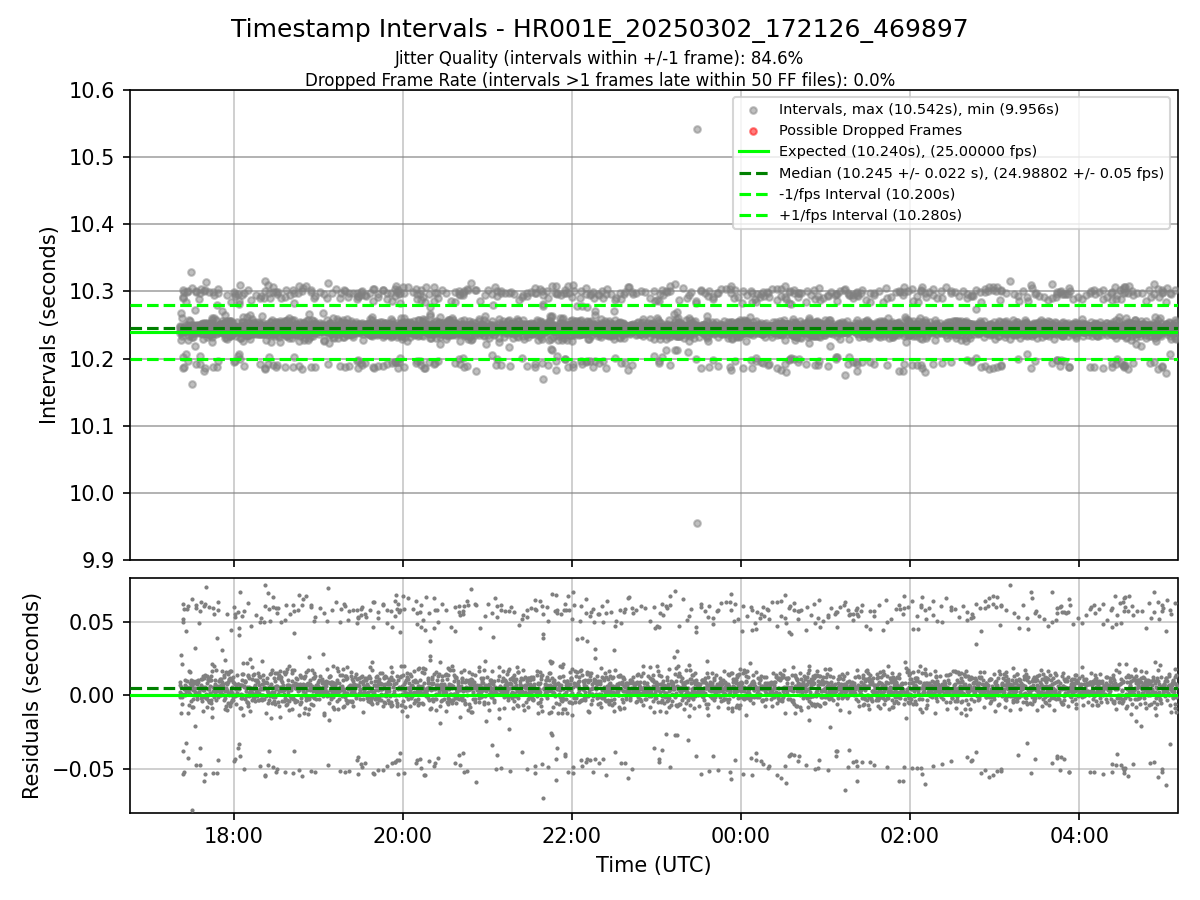Click the minimum outlier point near 9.96 seconds

(697, 523)
